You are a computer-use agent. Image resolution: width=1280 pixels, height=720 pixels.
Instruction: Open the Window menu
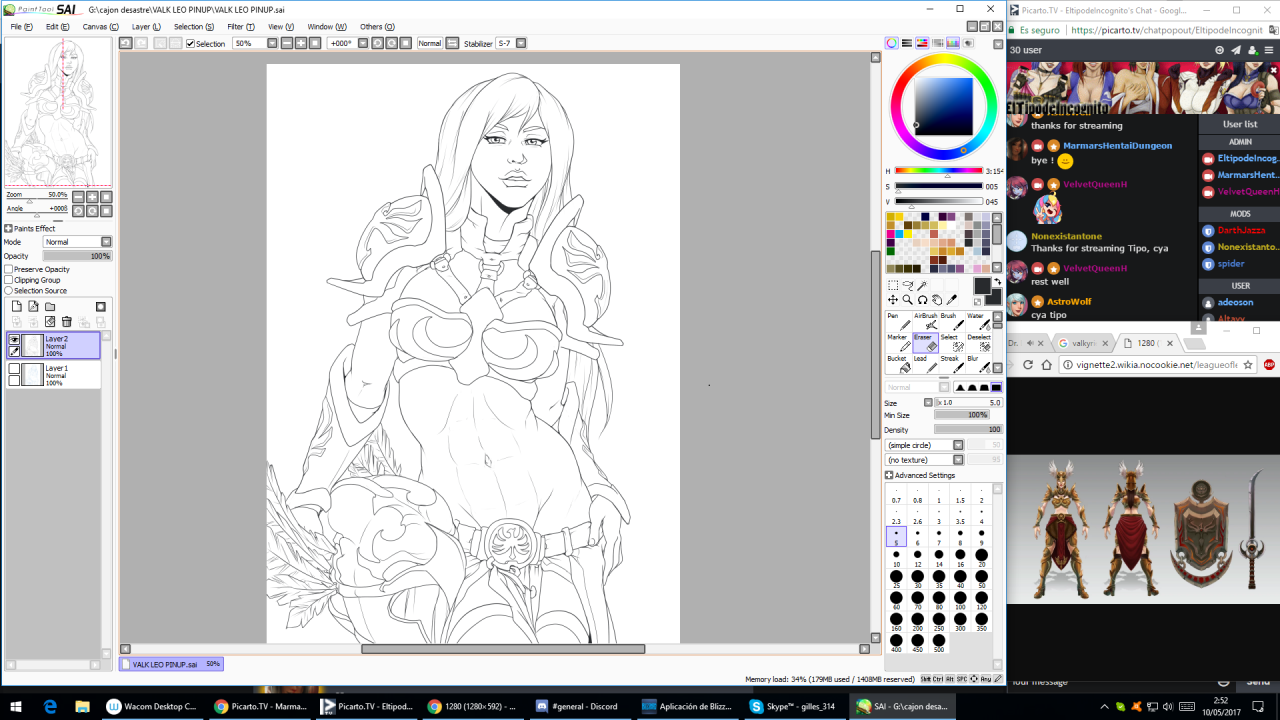pyautogui.click(x=327, y=27)
